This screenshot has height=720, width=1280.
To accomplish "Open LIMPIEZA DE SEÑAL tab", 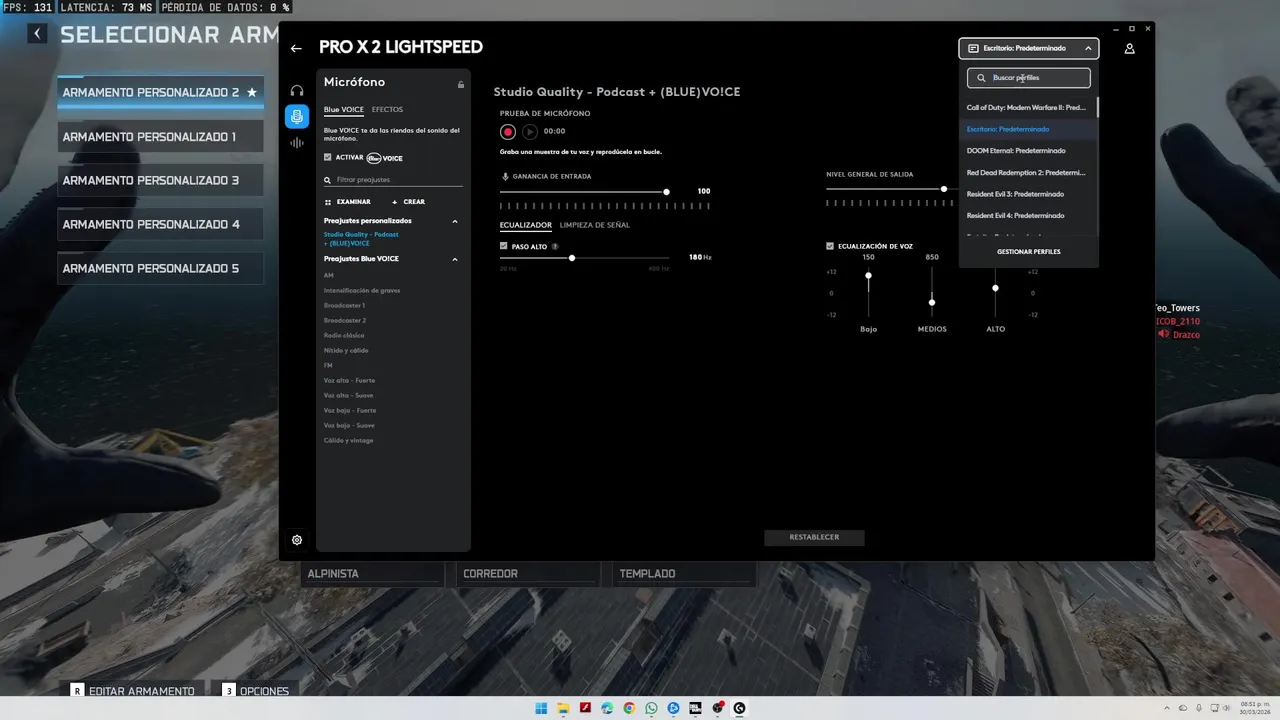I will [x=594, y=225].
